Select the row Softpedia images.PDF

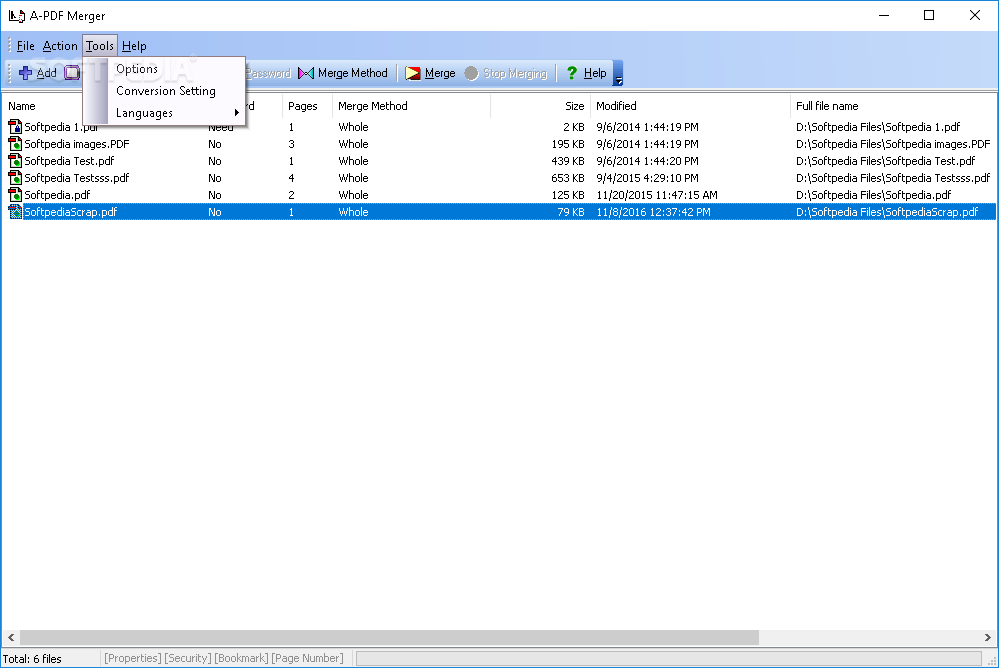click(500, 144)
